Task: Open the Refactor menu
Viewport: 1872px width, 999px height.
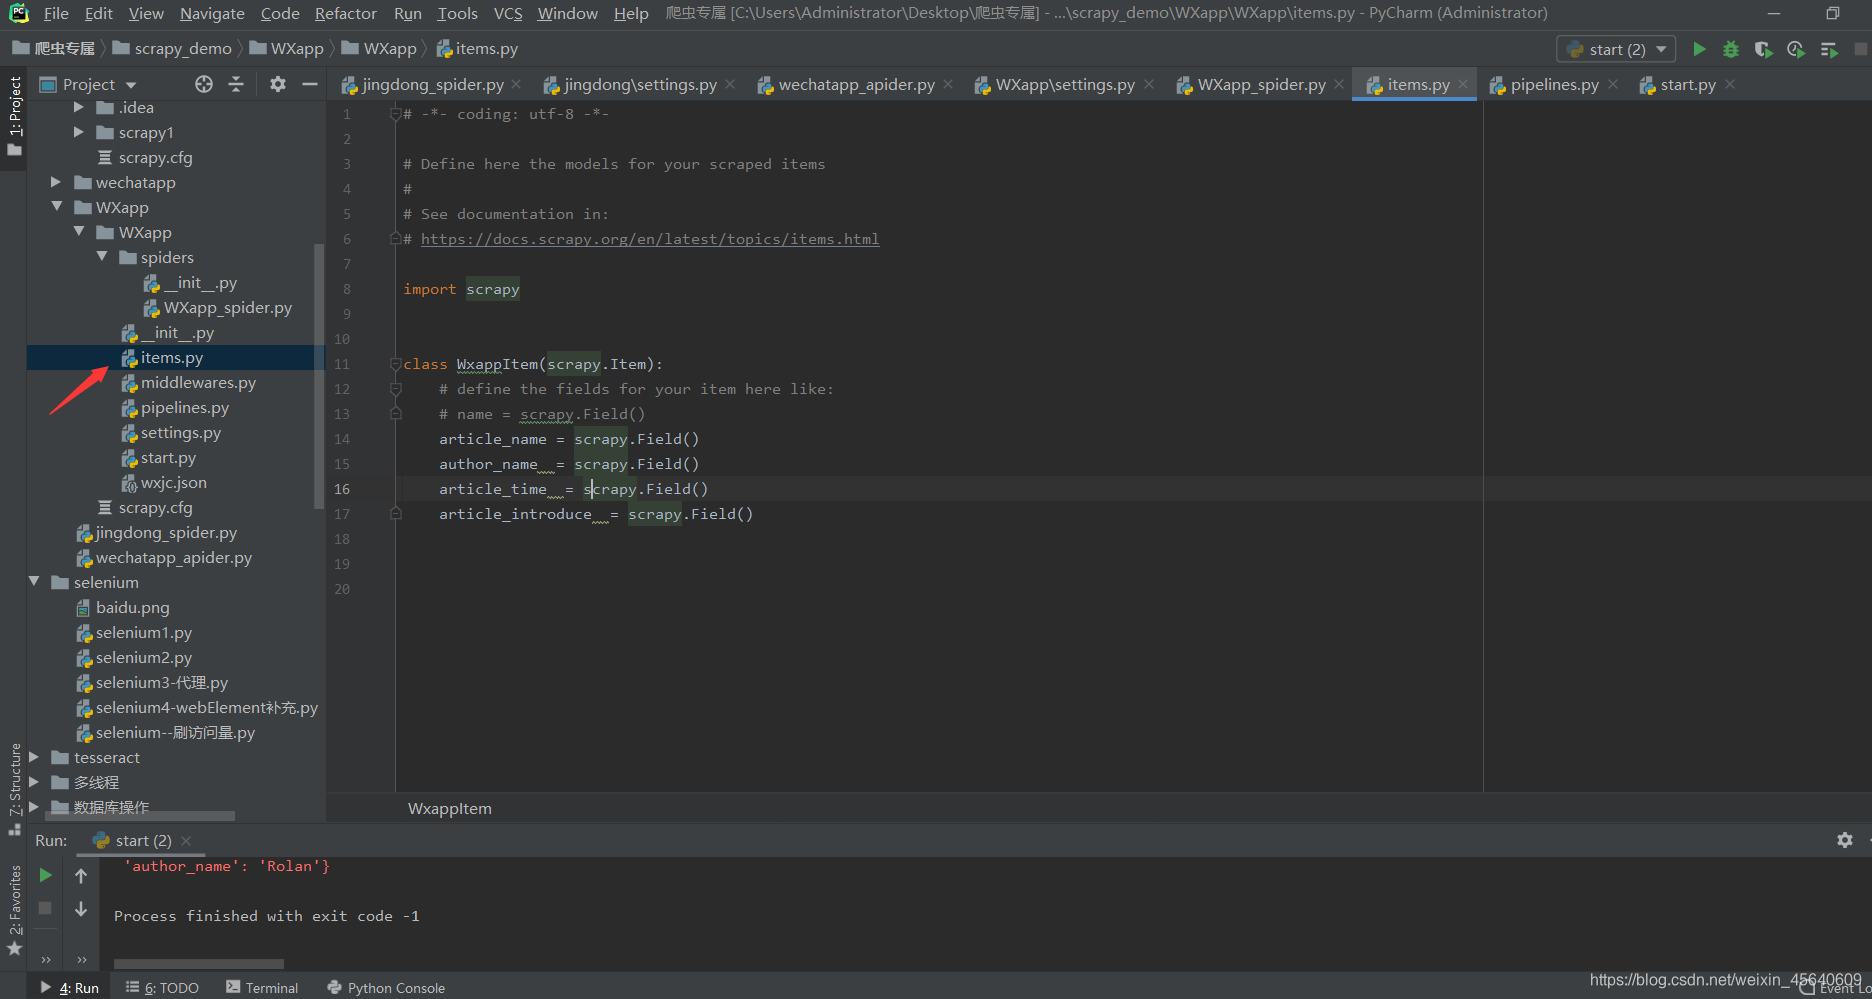Action: click(x=346, y=13)
